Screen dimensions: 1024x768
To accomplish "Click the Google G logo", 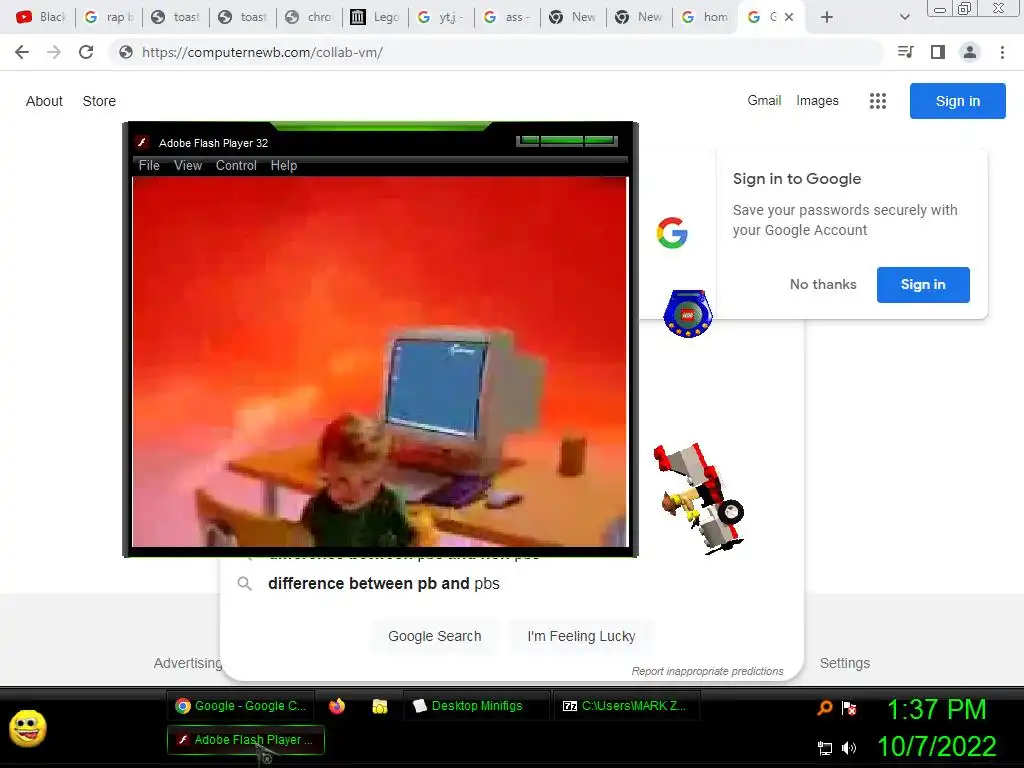I will pyautogui.click(x=672, y=233).
